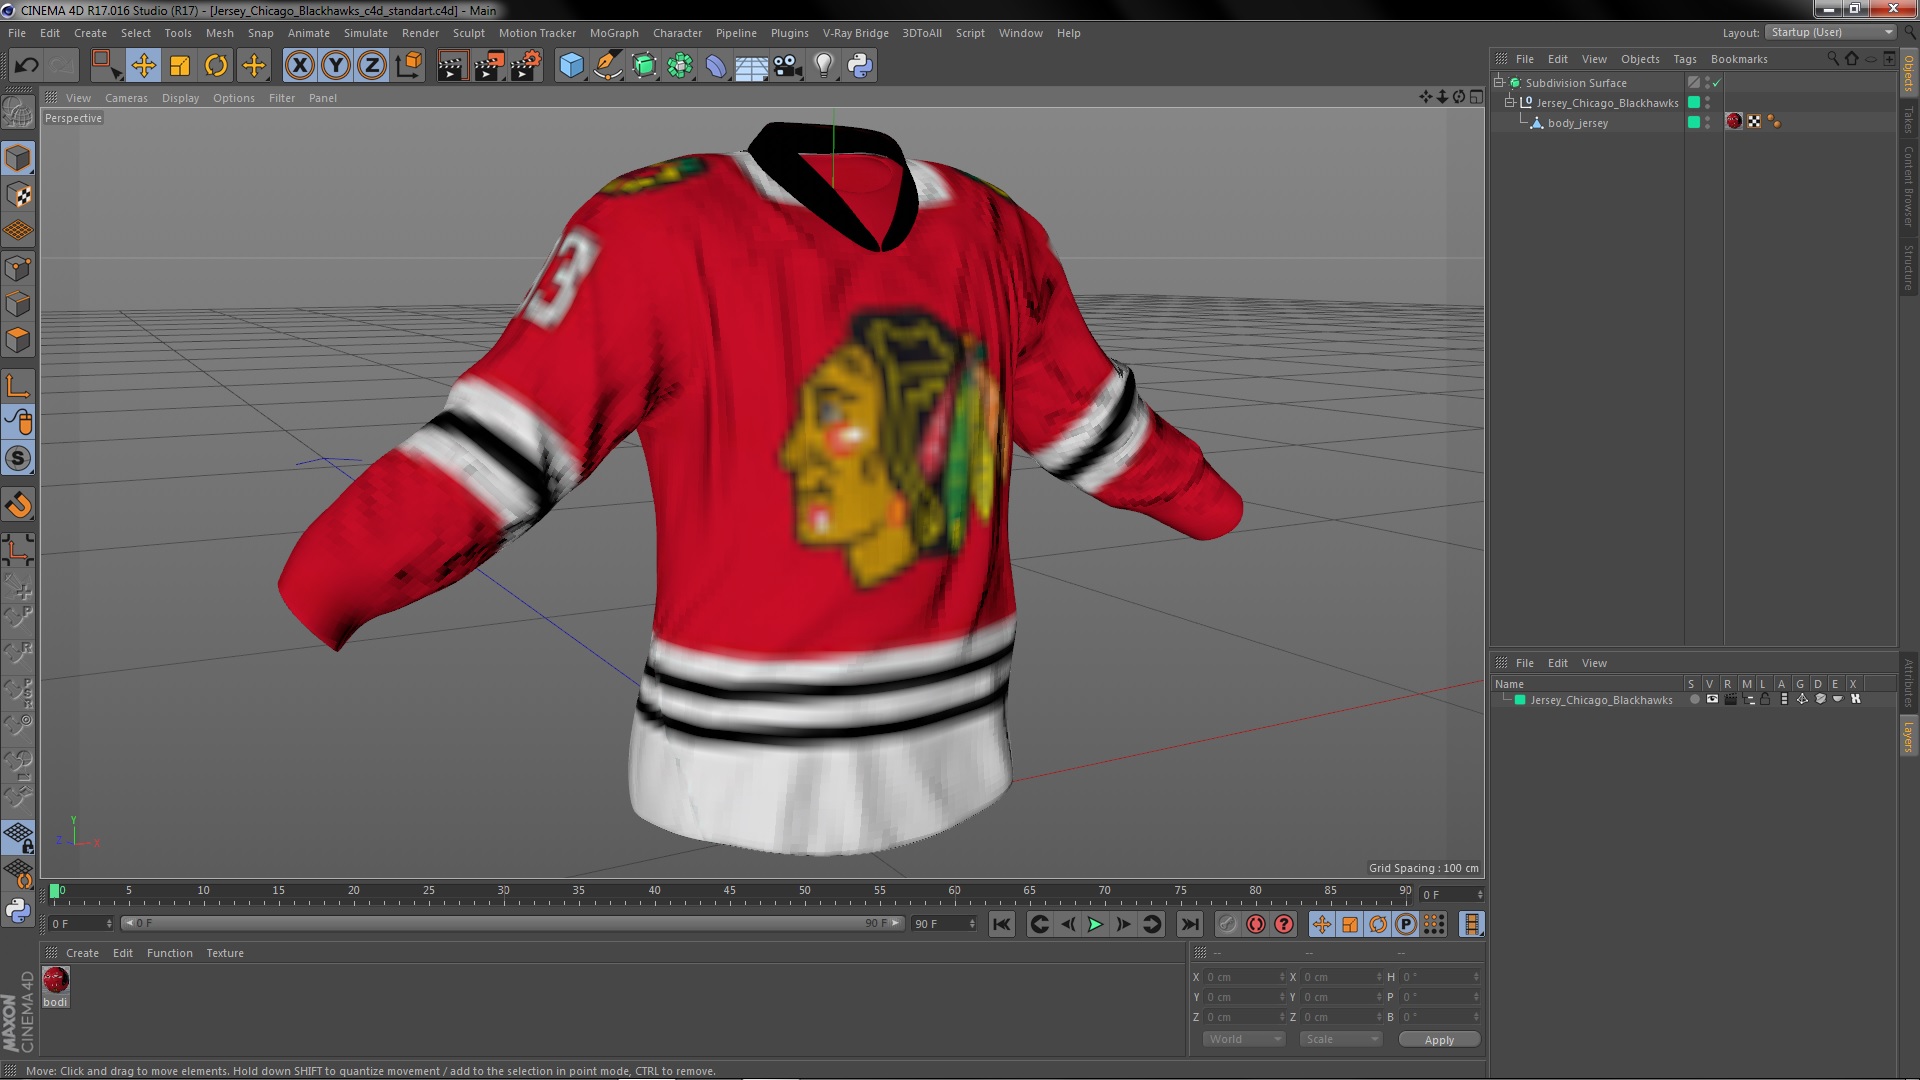
Task: Open the Deformer objects palette
Action: (716, 66)
